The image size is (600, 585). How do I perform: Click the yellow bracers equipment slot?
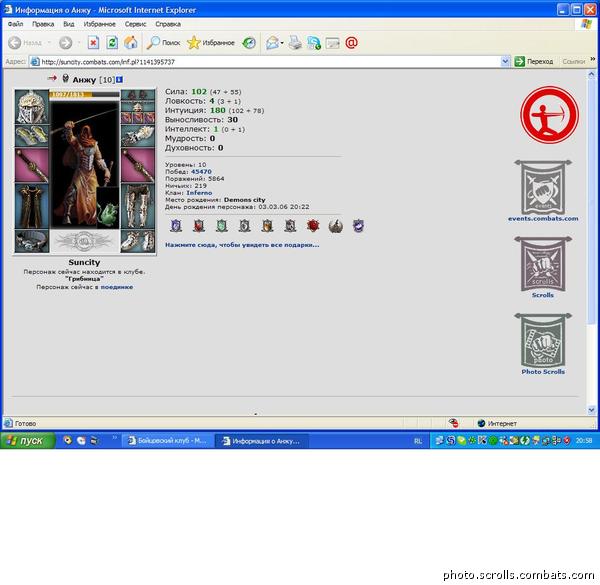coord(32,136)
